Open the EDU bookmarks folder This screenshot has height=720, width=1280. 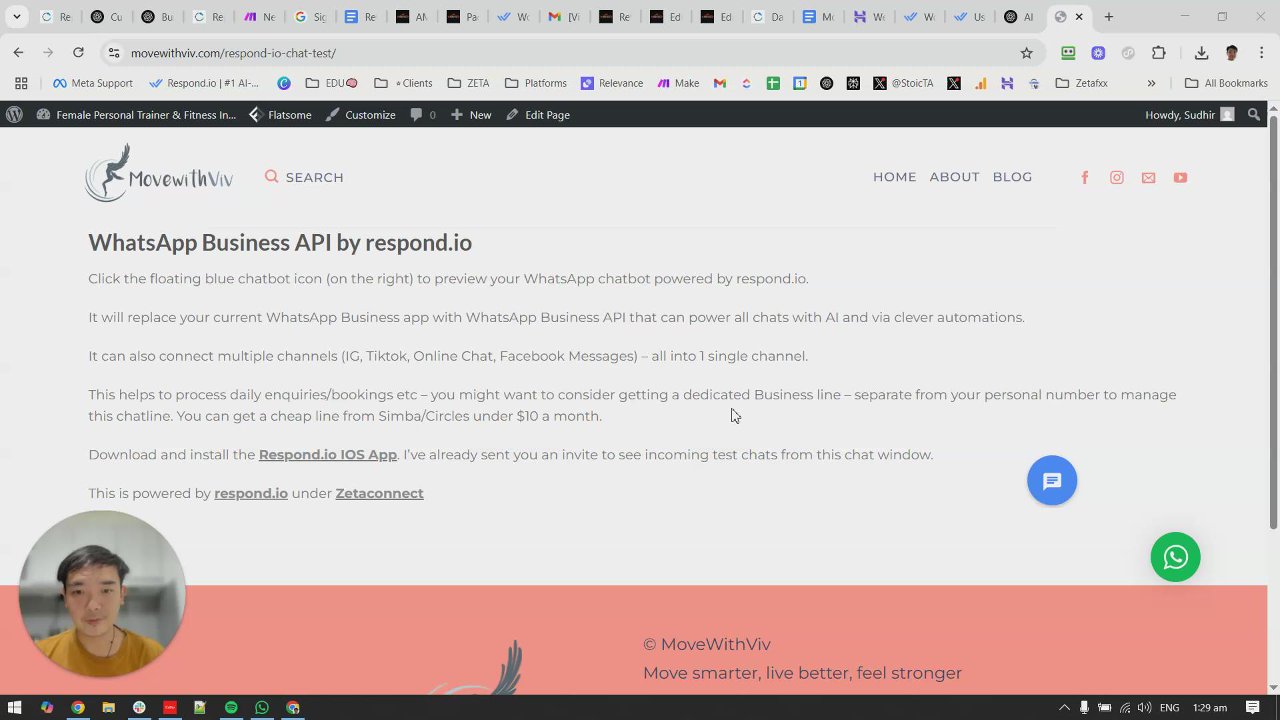(x=331, y=83)
